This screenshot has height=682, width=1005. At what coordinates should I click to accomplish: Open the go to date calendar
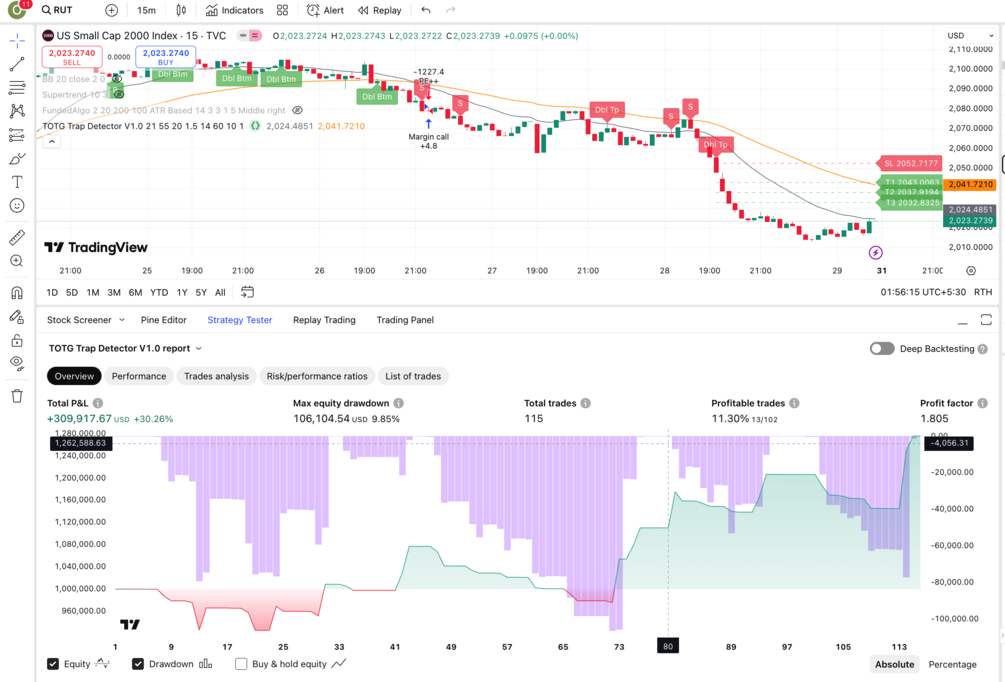click(247, 292)
